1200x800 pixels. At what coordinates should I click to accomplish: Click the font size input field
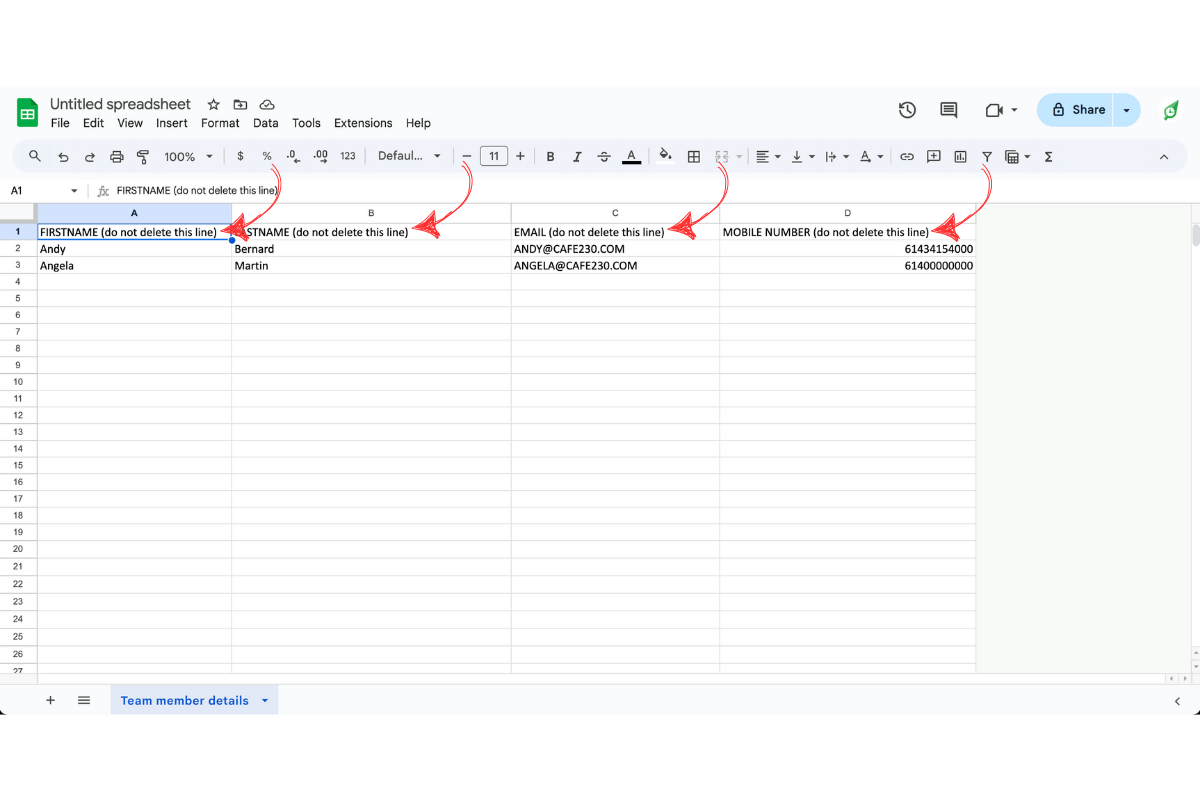click(x=494, y=157)
